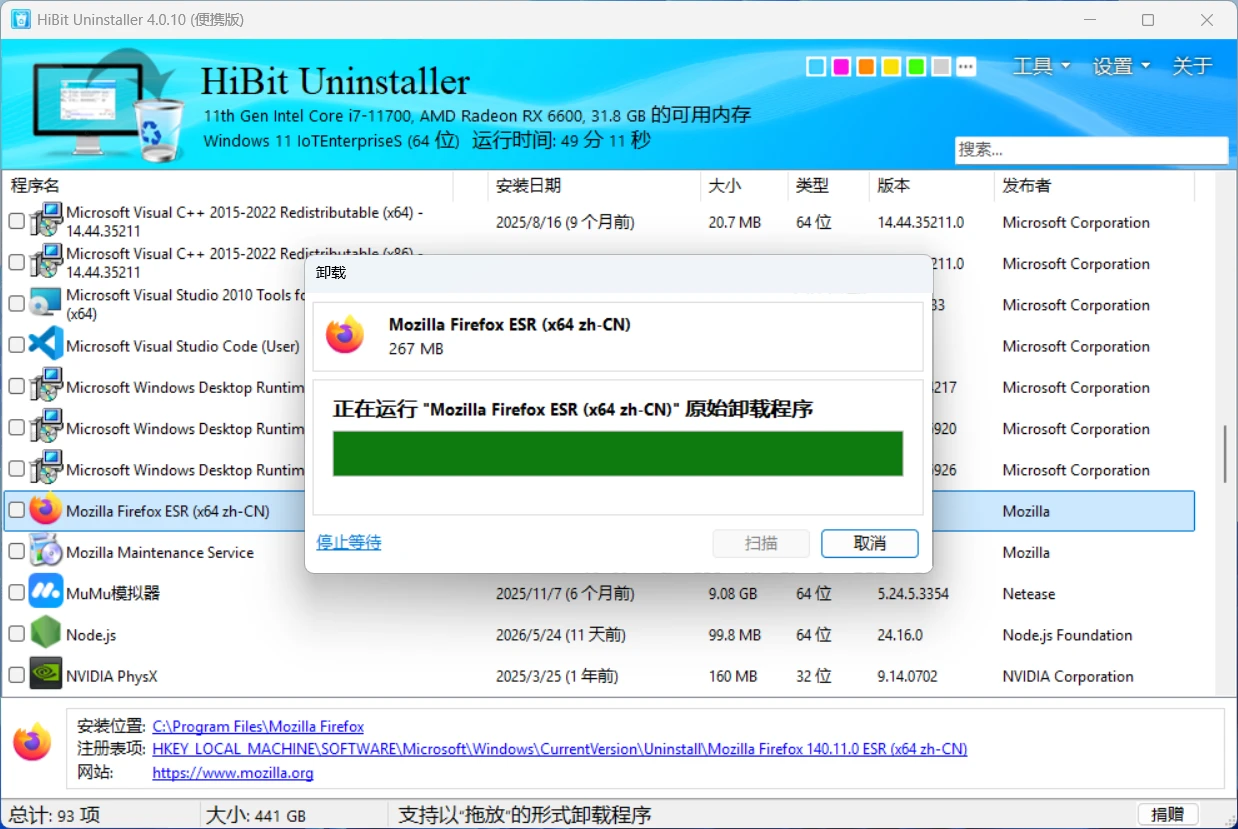Click the 9.08 GB size cell
Screen dimensions: 1238x829
coord(733,594)
